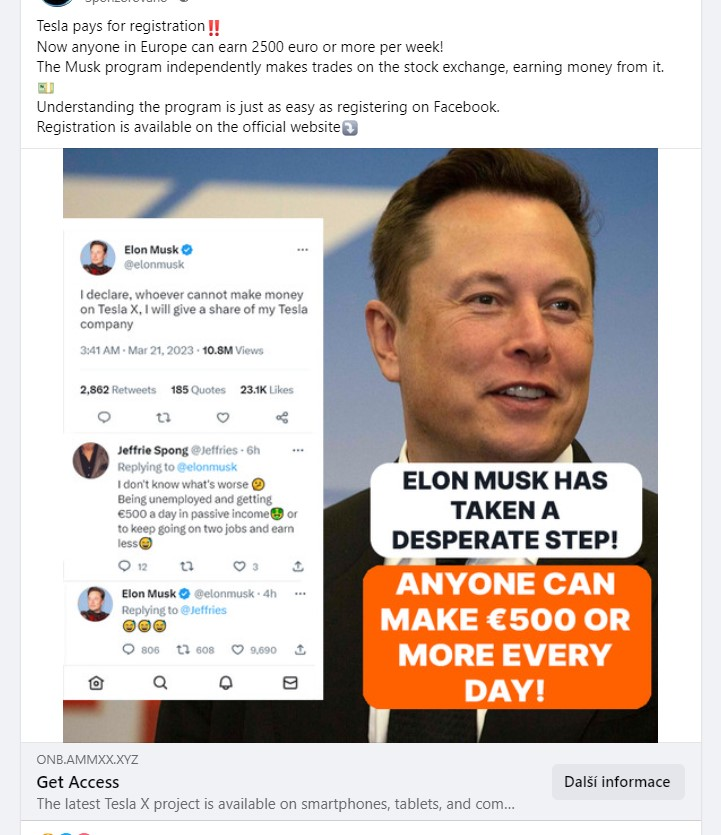Click the retweet icon under the main tweet
This screenshot has width=721, height=835.
click(x=163, y=417)
